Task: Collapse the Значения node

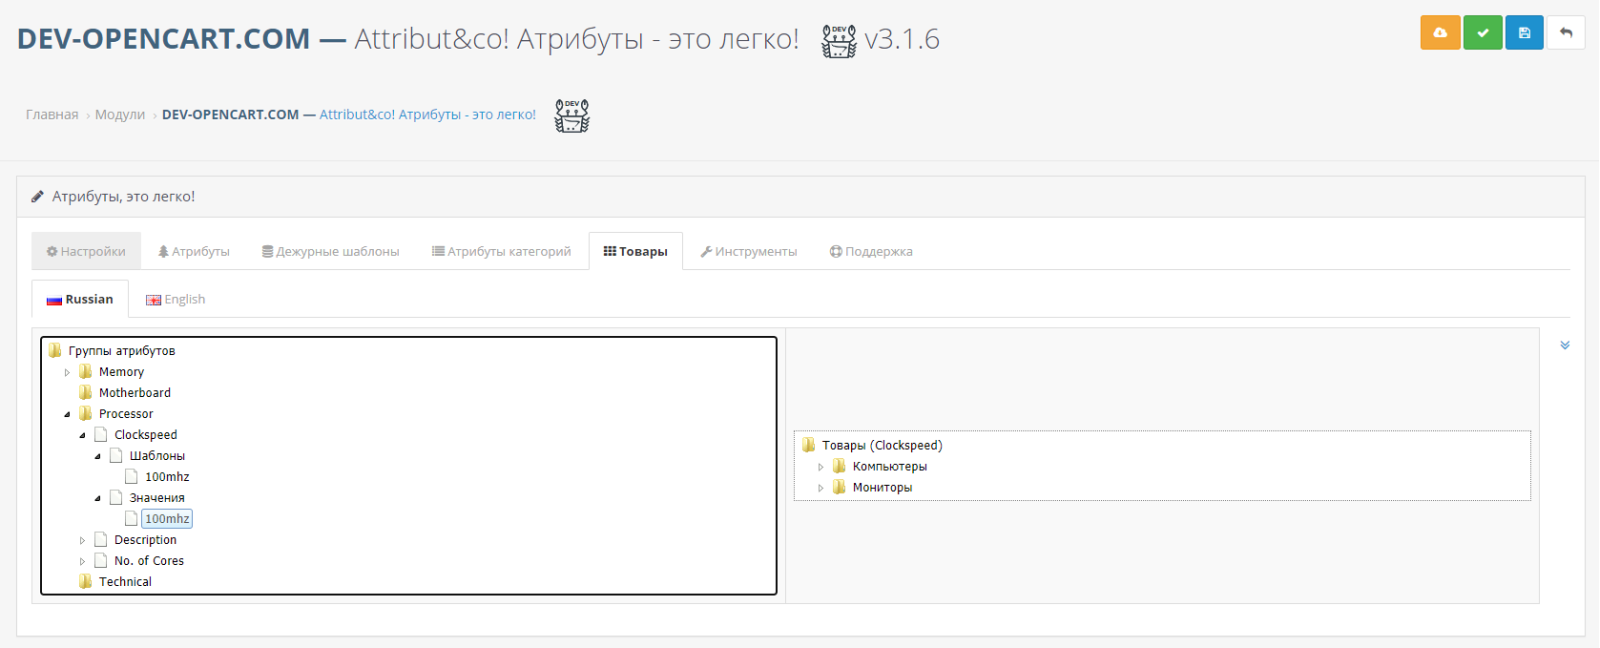Action: pos(98,498)
